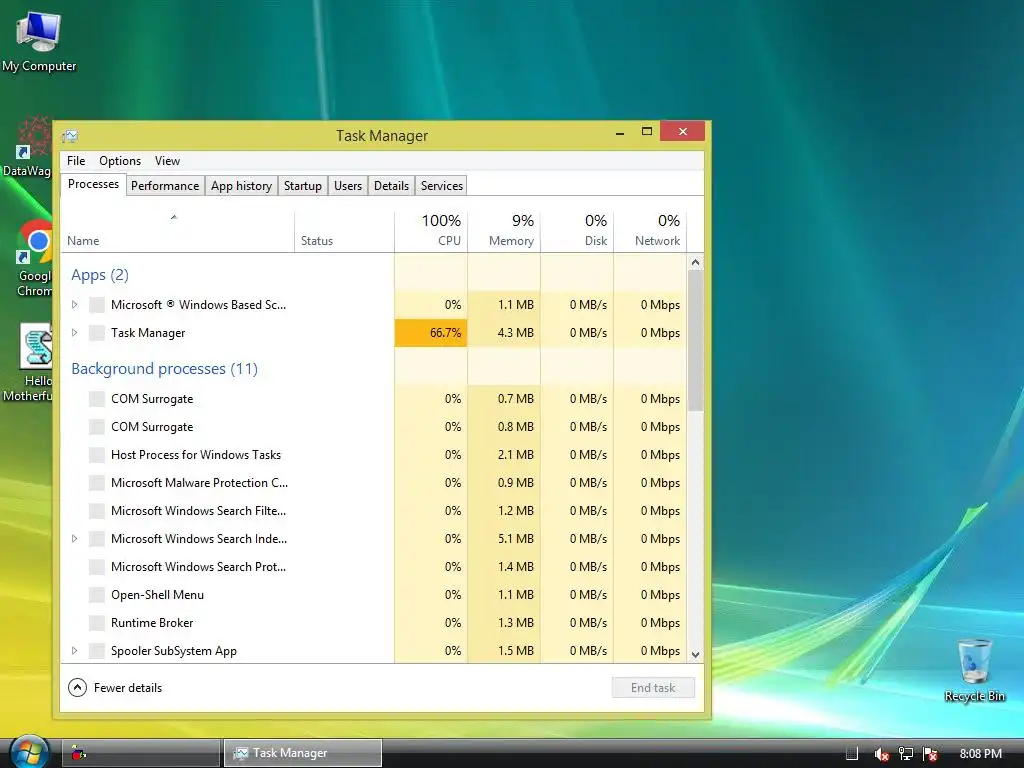Select Microsoft Windows Search Filter Host row
The height and width of the screenshot is (768, 1024).
(374, 511)
